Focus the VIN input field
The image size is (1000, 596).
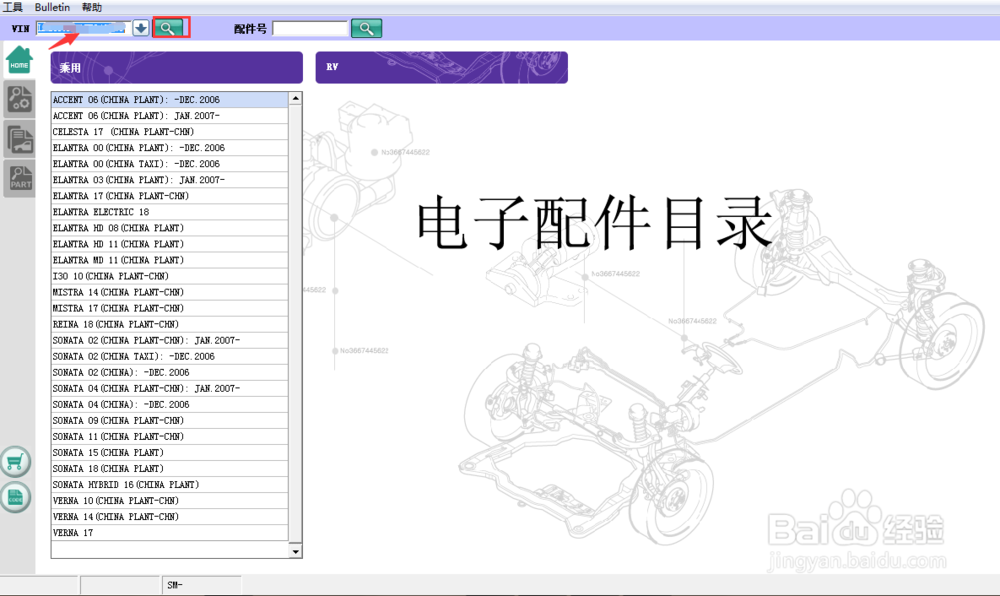(83, 28)
